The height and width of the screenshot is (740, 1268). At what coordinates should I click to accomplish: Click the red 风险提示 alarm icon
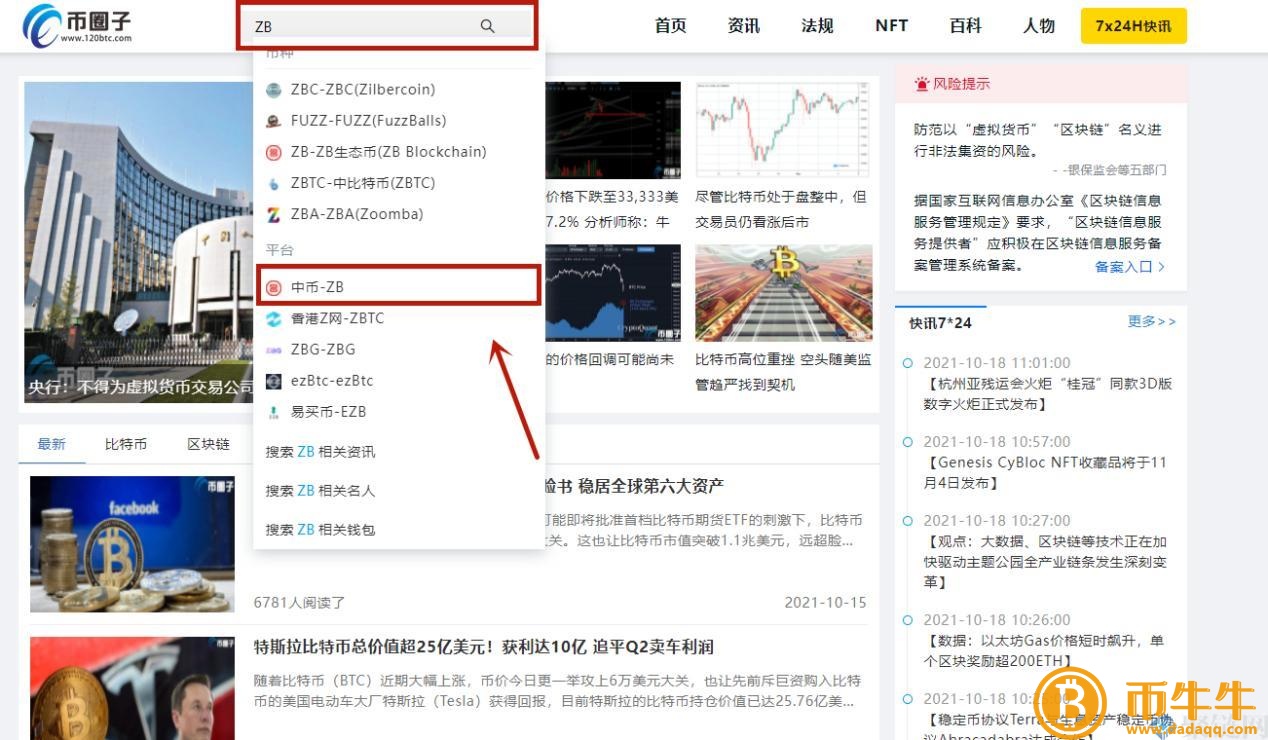pyautogui.click(x=921, y=84)
